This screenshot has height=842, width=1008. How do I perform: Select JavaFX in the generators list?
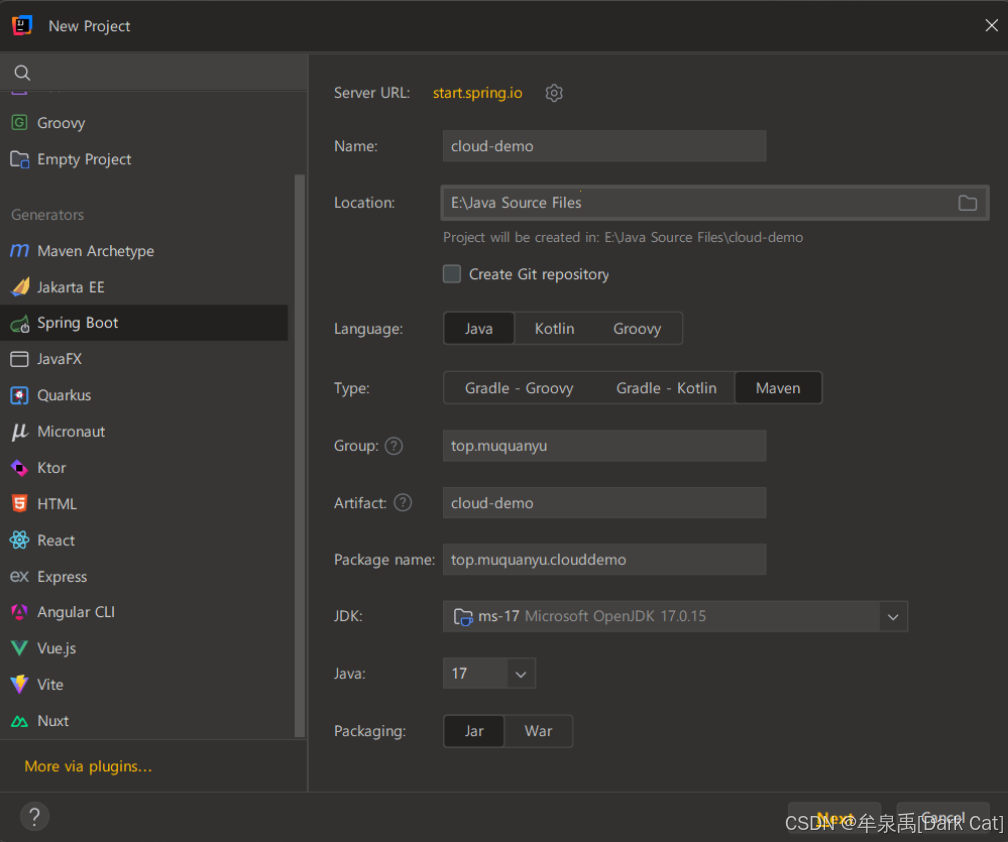point(144,359)
